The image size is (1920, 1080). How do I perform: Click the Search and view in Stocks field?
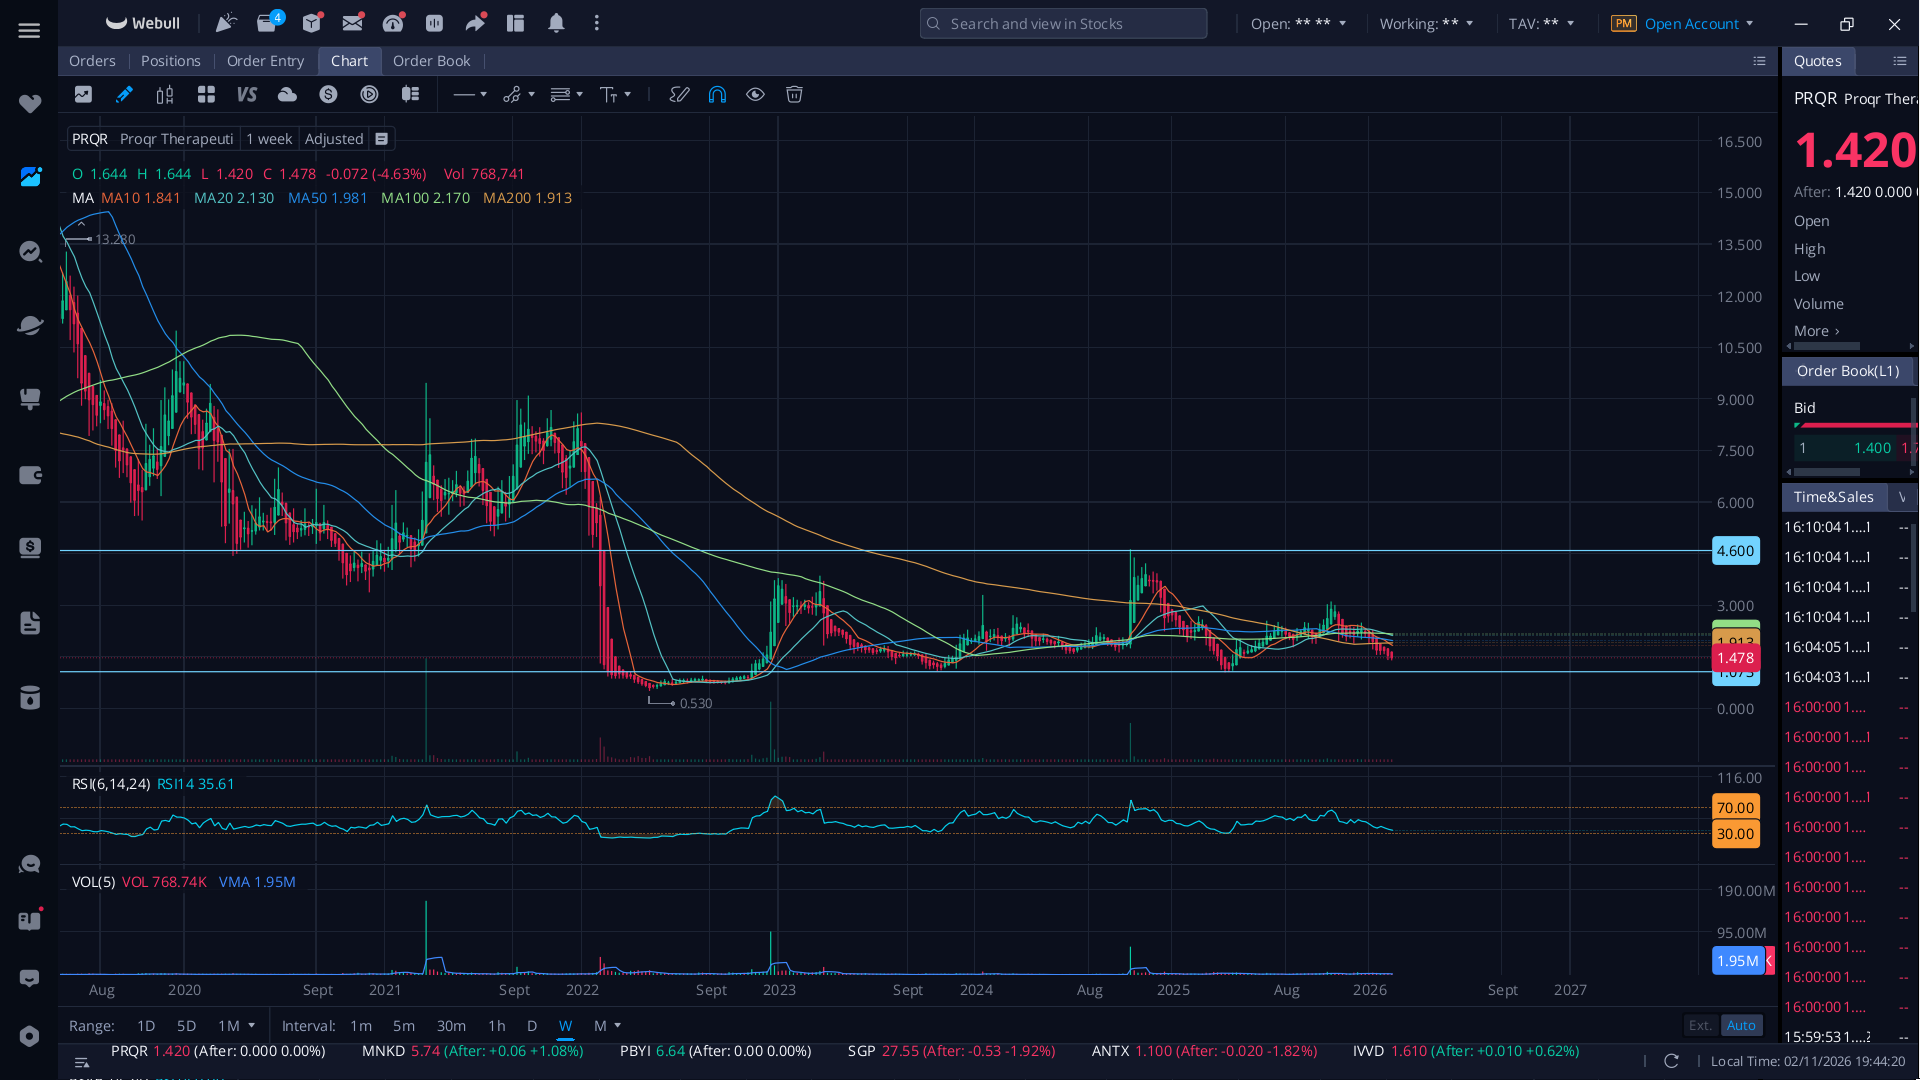(x=1063, y=23)
